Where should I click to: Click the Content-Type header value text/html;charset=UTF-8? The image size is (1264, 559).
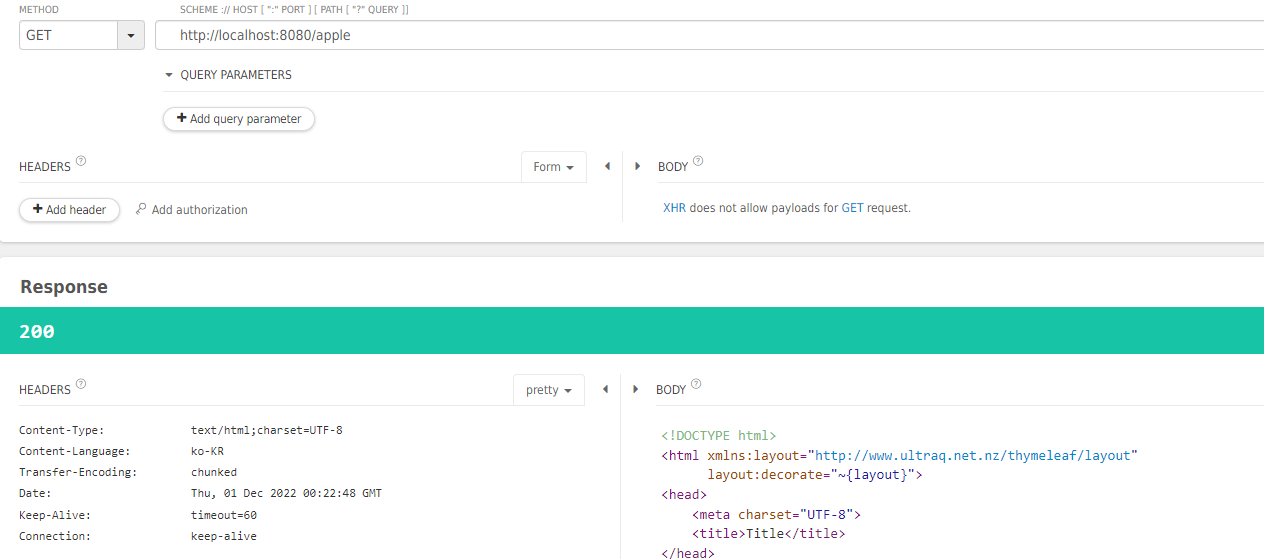coord(267,430)
